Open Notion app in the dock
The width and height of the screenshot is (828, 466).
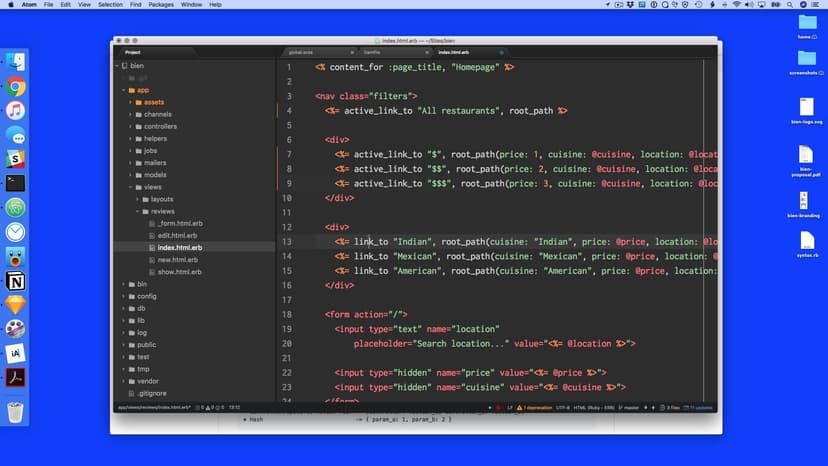[x=16, y=280]
